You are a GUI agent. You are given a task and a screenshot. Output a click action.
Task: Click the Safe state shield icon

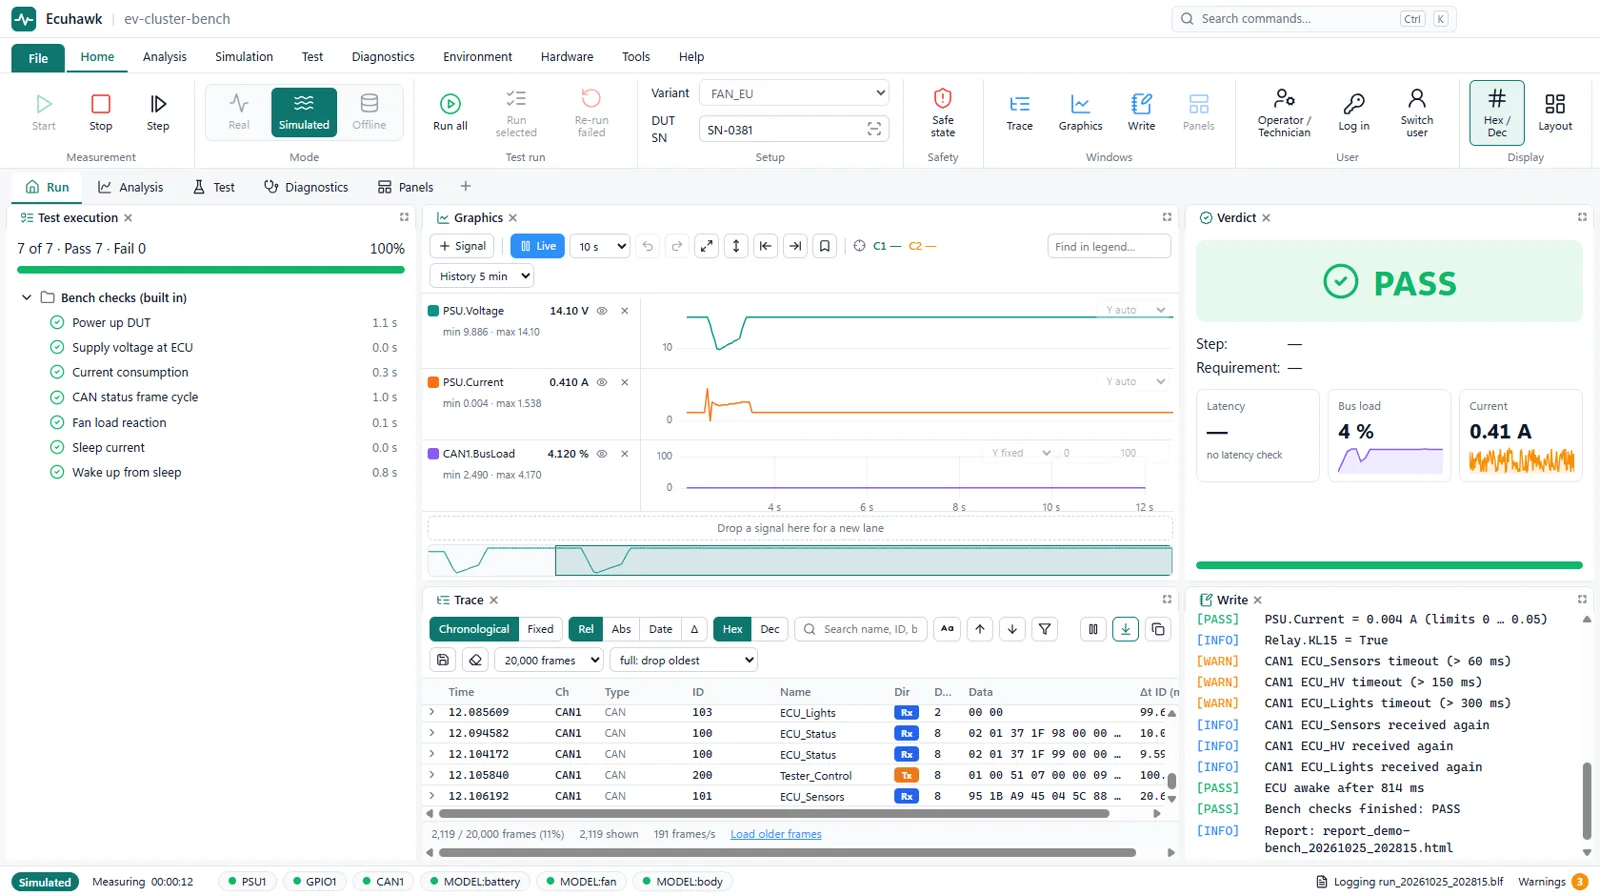click(x=942, y=99)
